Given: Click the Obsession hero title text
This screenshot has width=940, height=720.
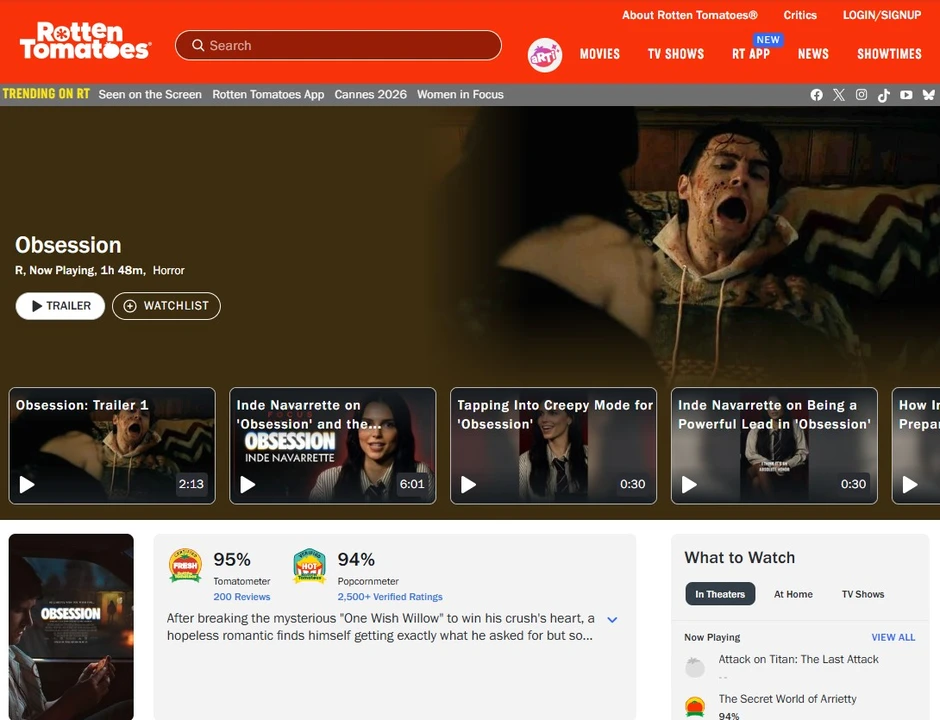Looking at the screenshot, I should coord(68,245).
